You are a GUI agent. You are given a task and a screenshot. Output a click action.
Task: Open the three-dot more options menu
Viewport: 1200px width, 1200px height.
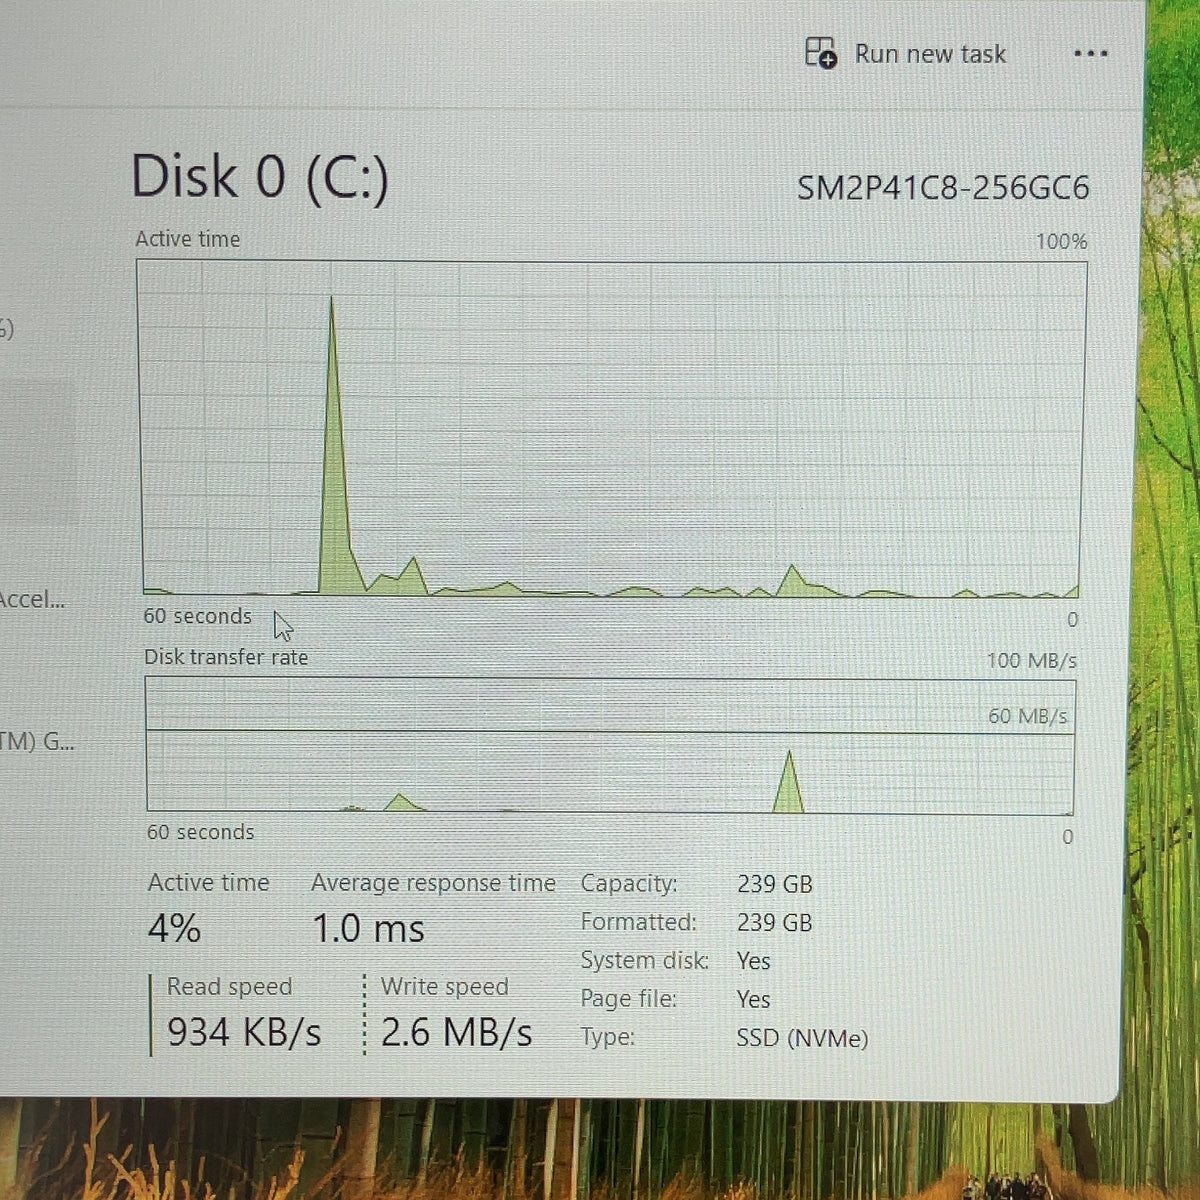point(1090,53)
